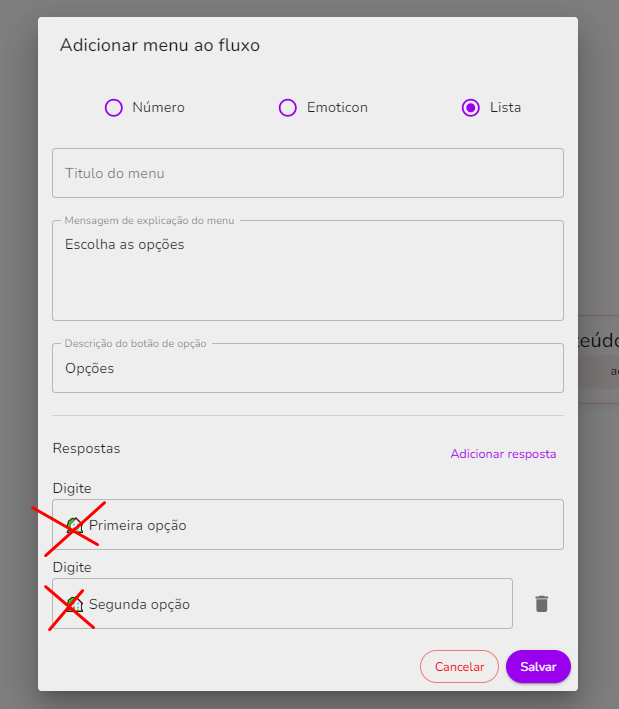
Task: Click the Adicionar resposta link
Action: [x=503, y=454]
